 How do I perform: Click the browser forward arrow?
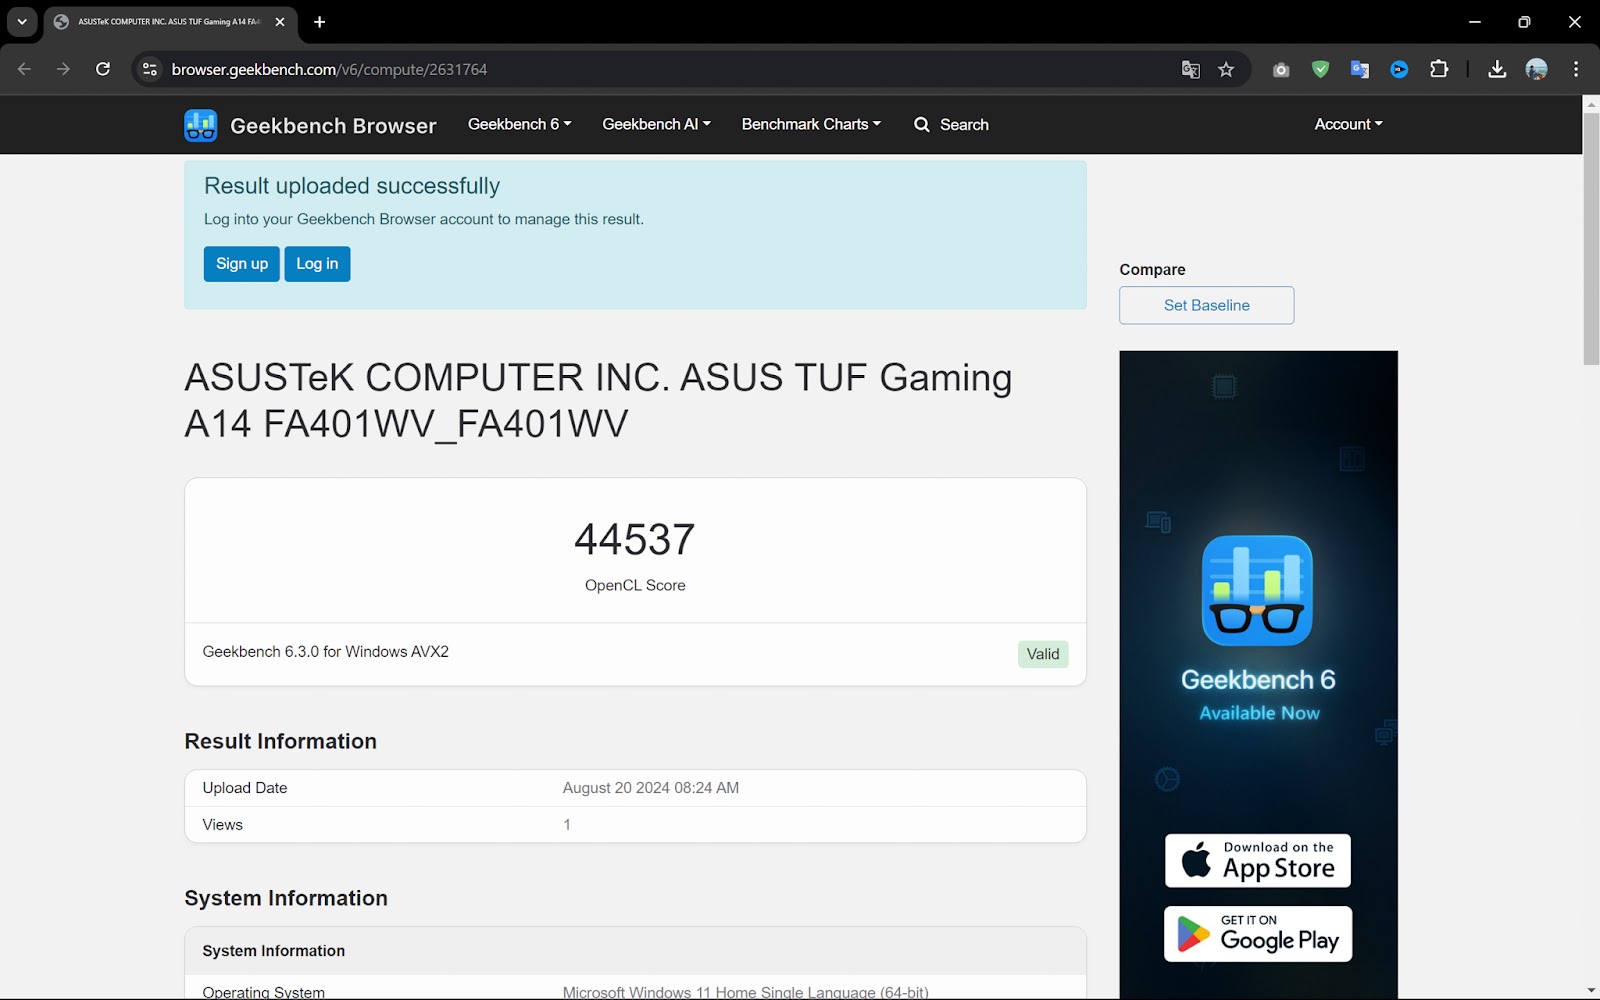(63, 69)
